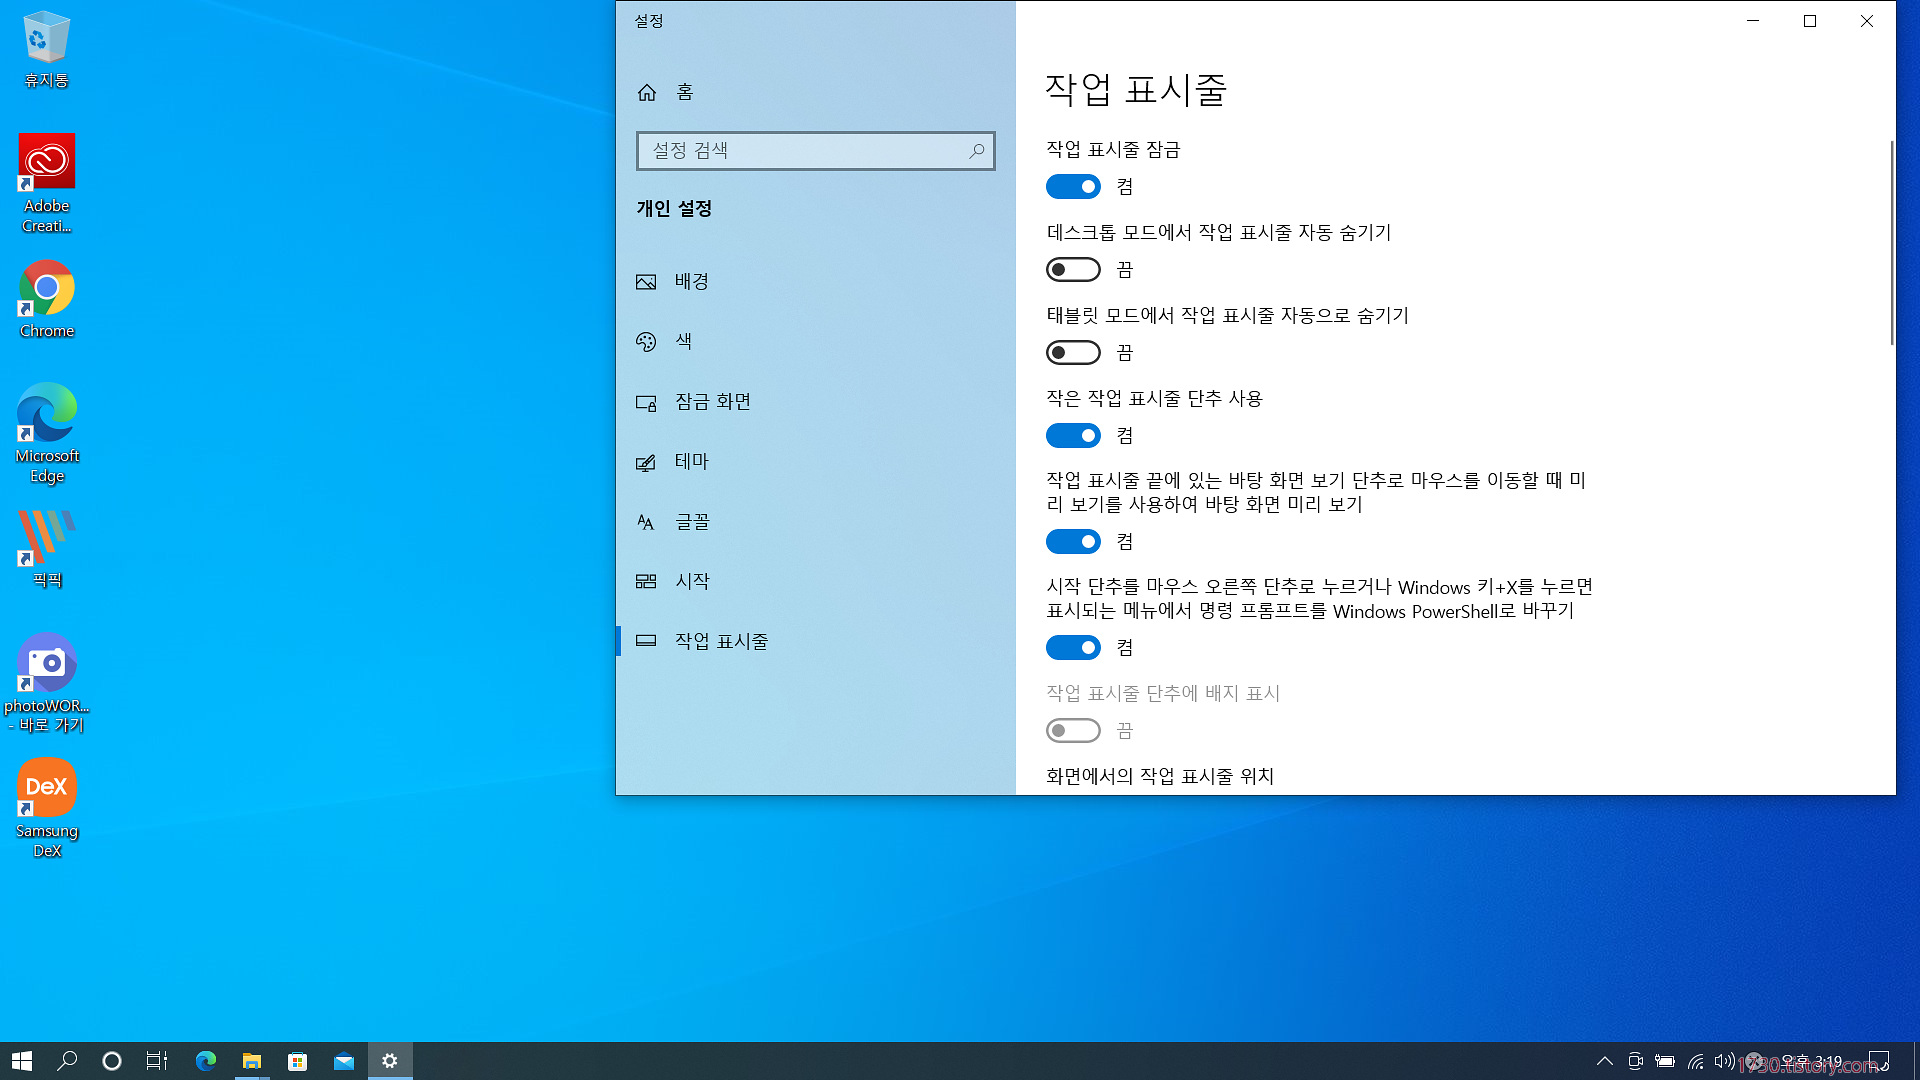Open File Explorer from the taskbar
The image size is (1920, 1080).
click(x=251, y=1061)
